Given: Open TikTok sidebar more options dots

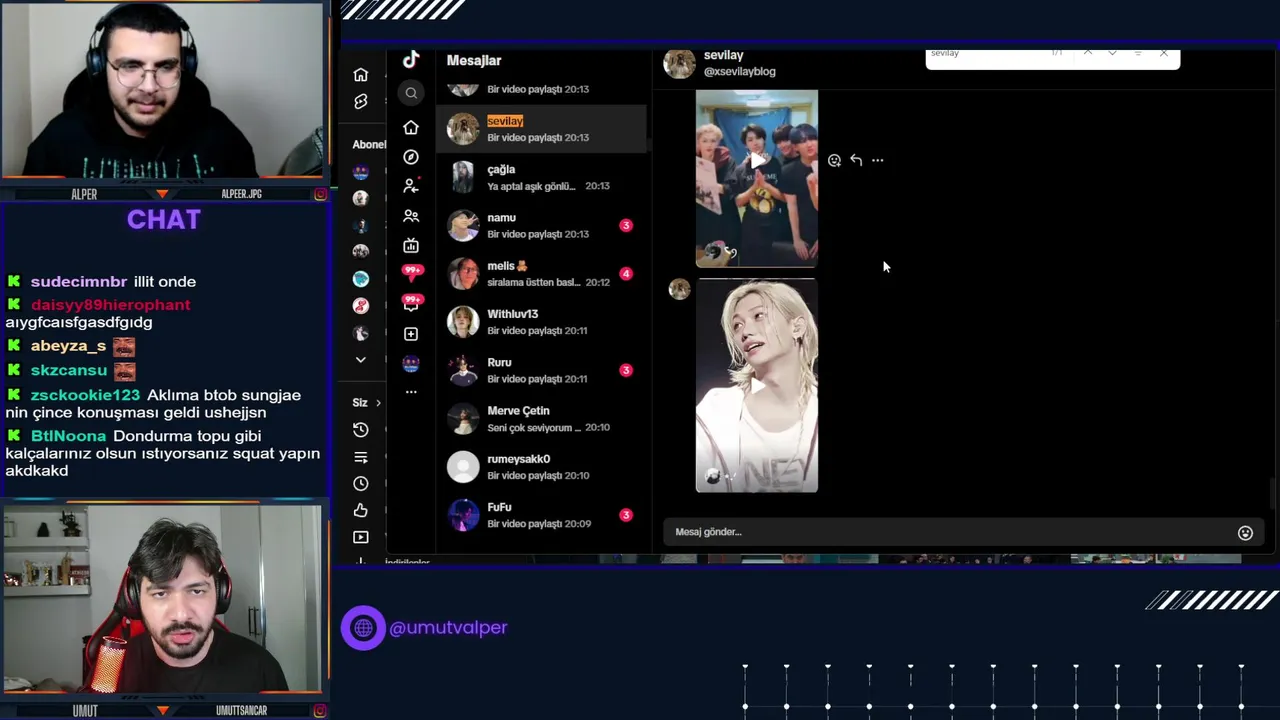Looking at the screenshot, I should (x=411, y=392).
